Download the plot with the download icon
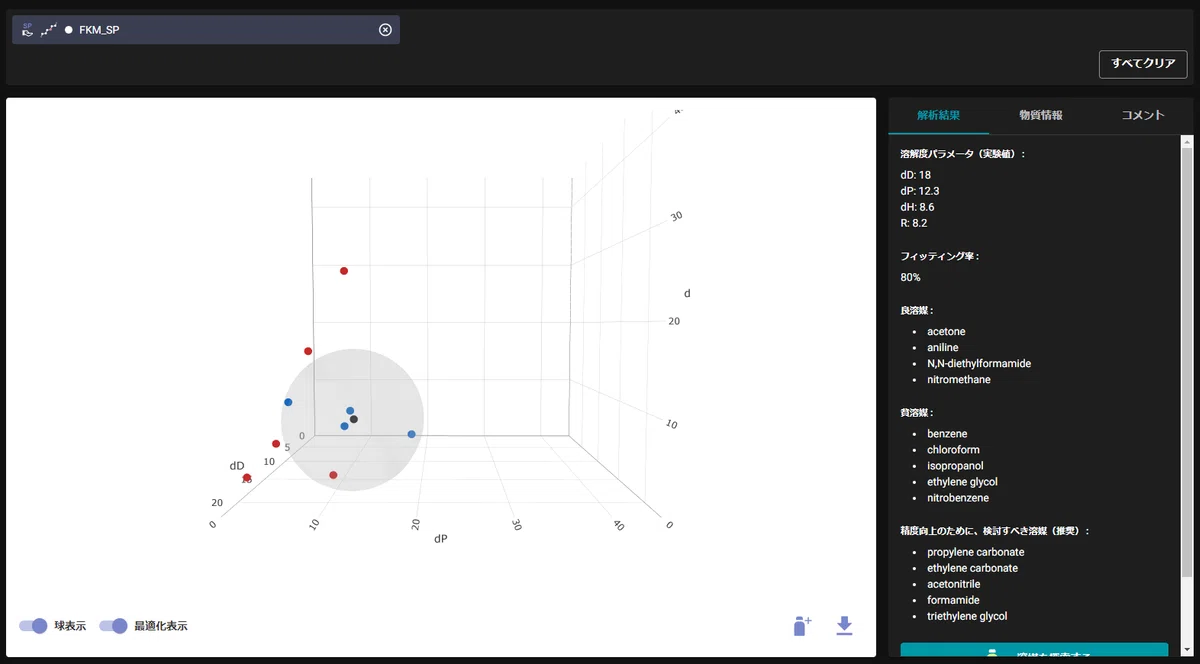 pos(844,626)
